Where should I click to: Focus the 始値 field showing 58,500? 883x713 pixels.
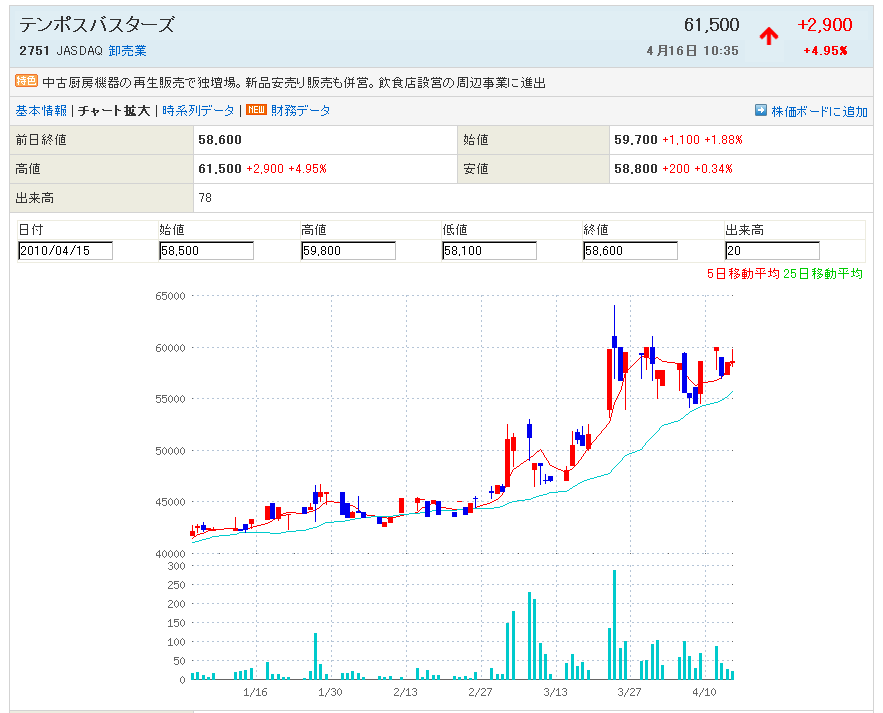click(206, 251)
